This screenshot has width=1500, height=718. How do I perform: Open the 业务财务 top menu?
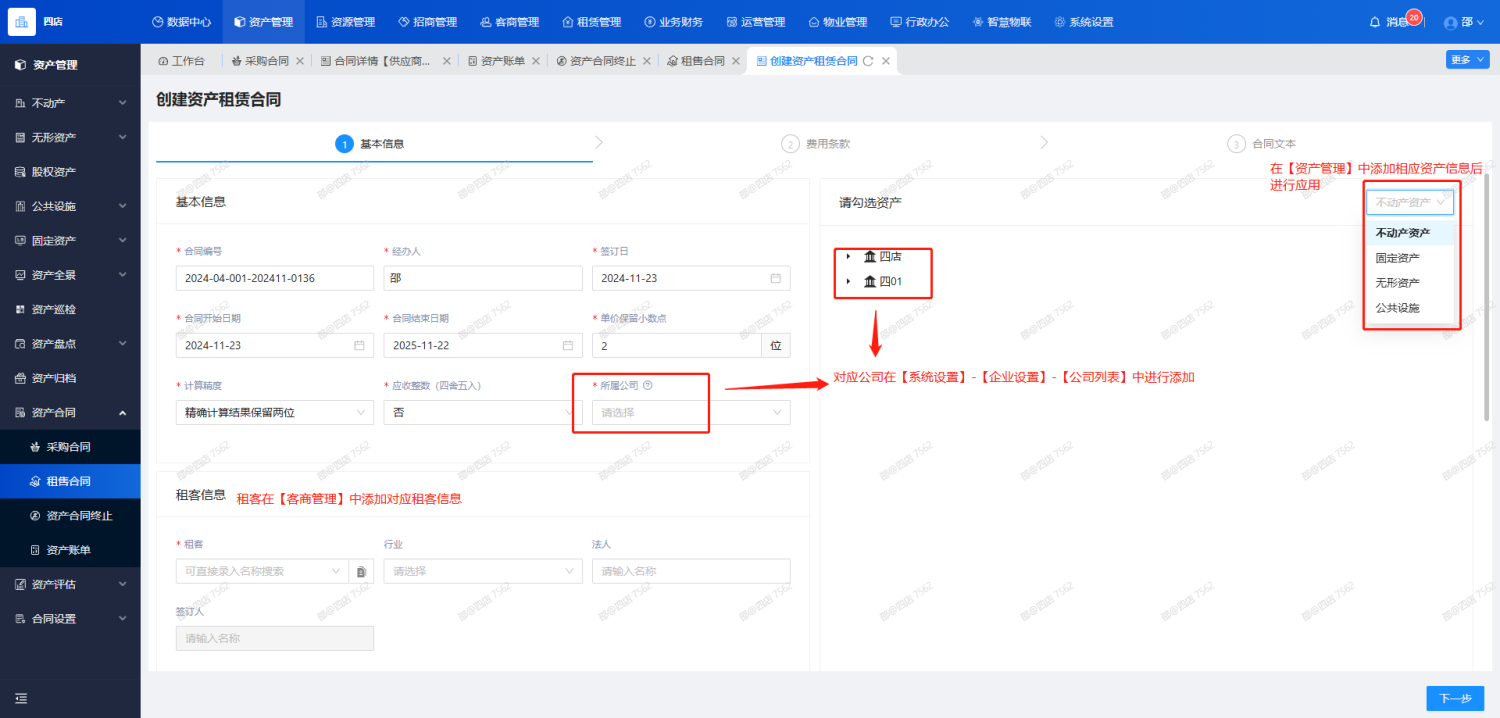(673, 22)
